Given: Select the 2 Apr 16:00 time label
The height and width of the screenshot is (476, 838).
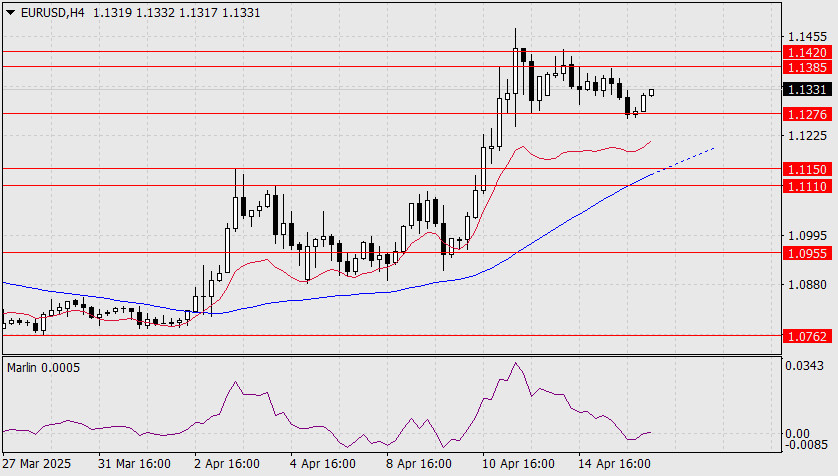Looking at the screenshot, I should [x=227, y=464].
